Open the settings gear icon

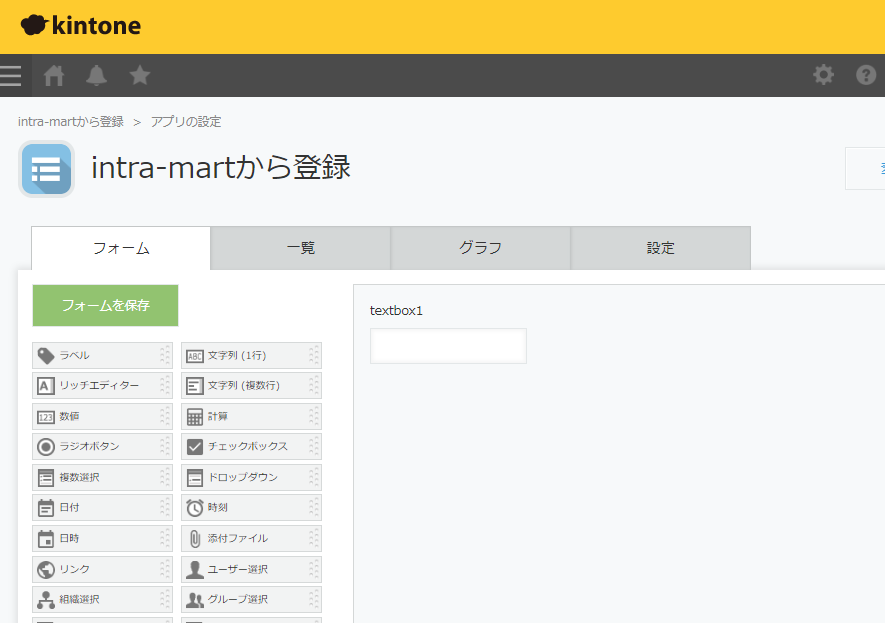823,74
